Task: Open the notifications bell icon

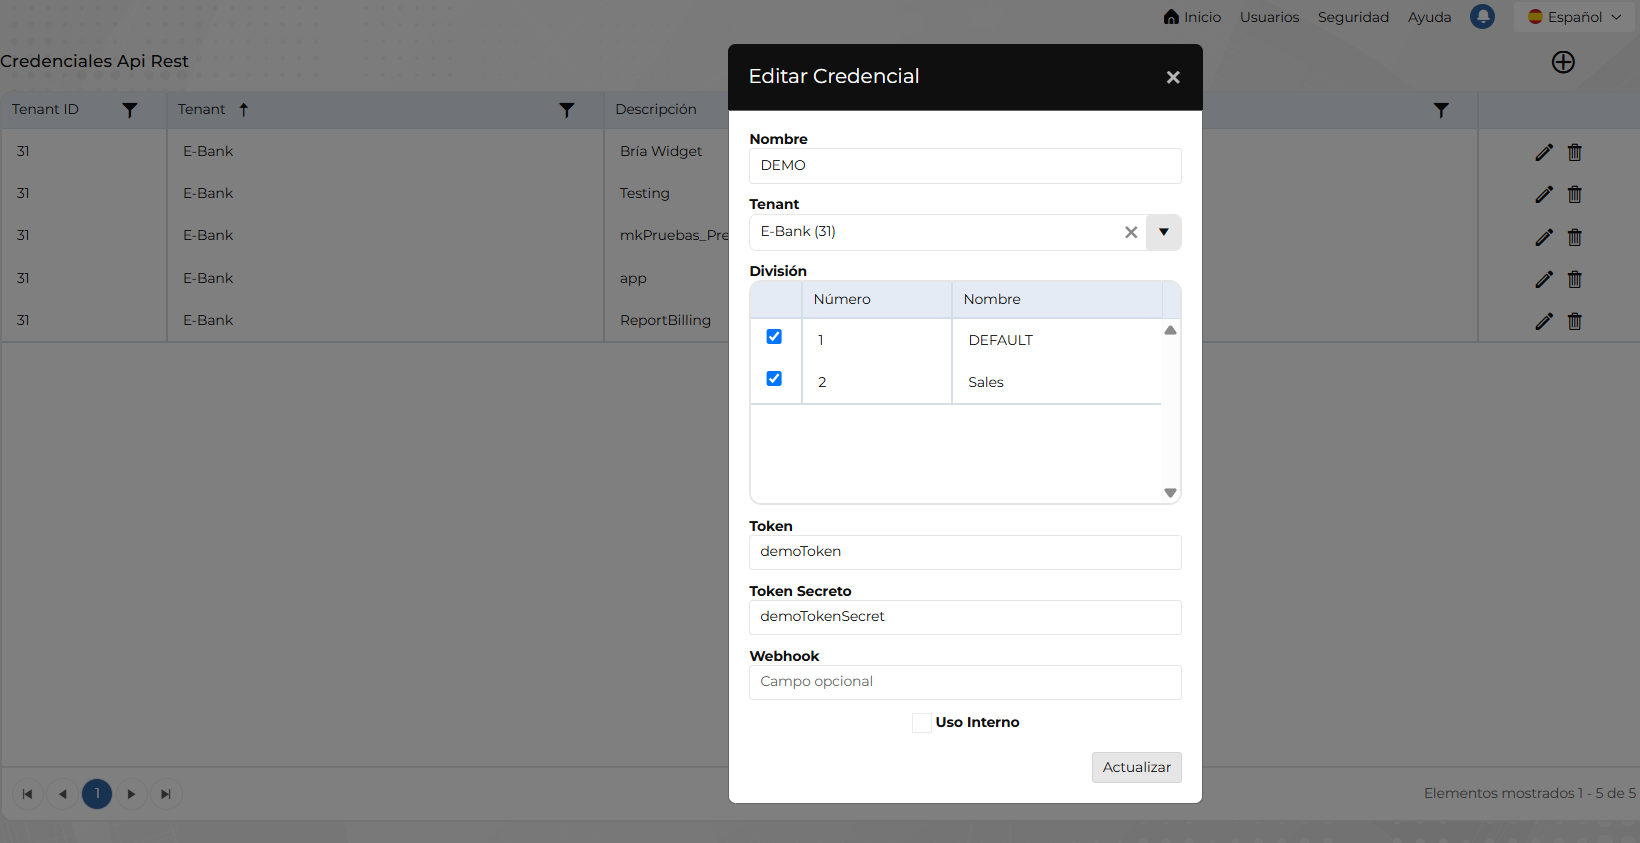Action: click(1483, 17)
